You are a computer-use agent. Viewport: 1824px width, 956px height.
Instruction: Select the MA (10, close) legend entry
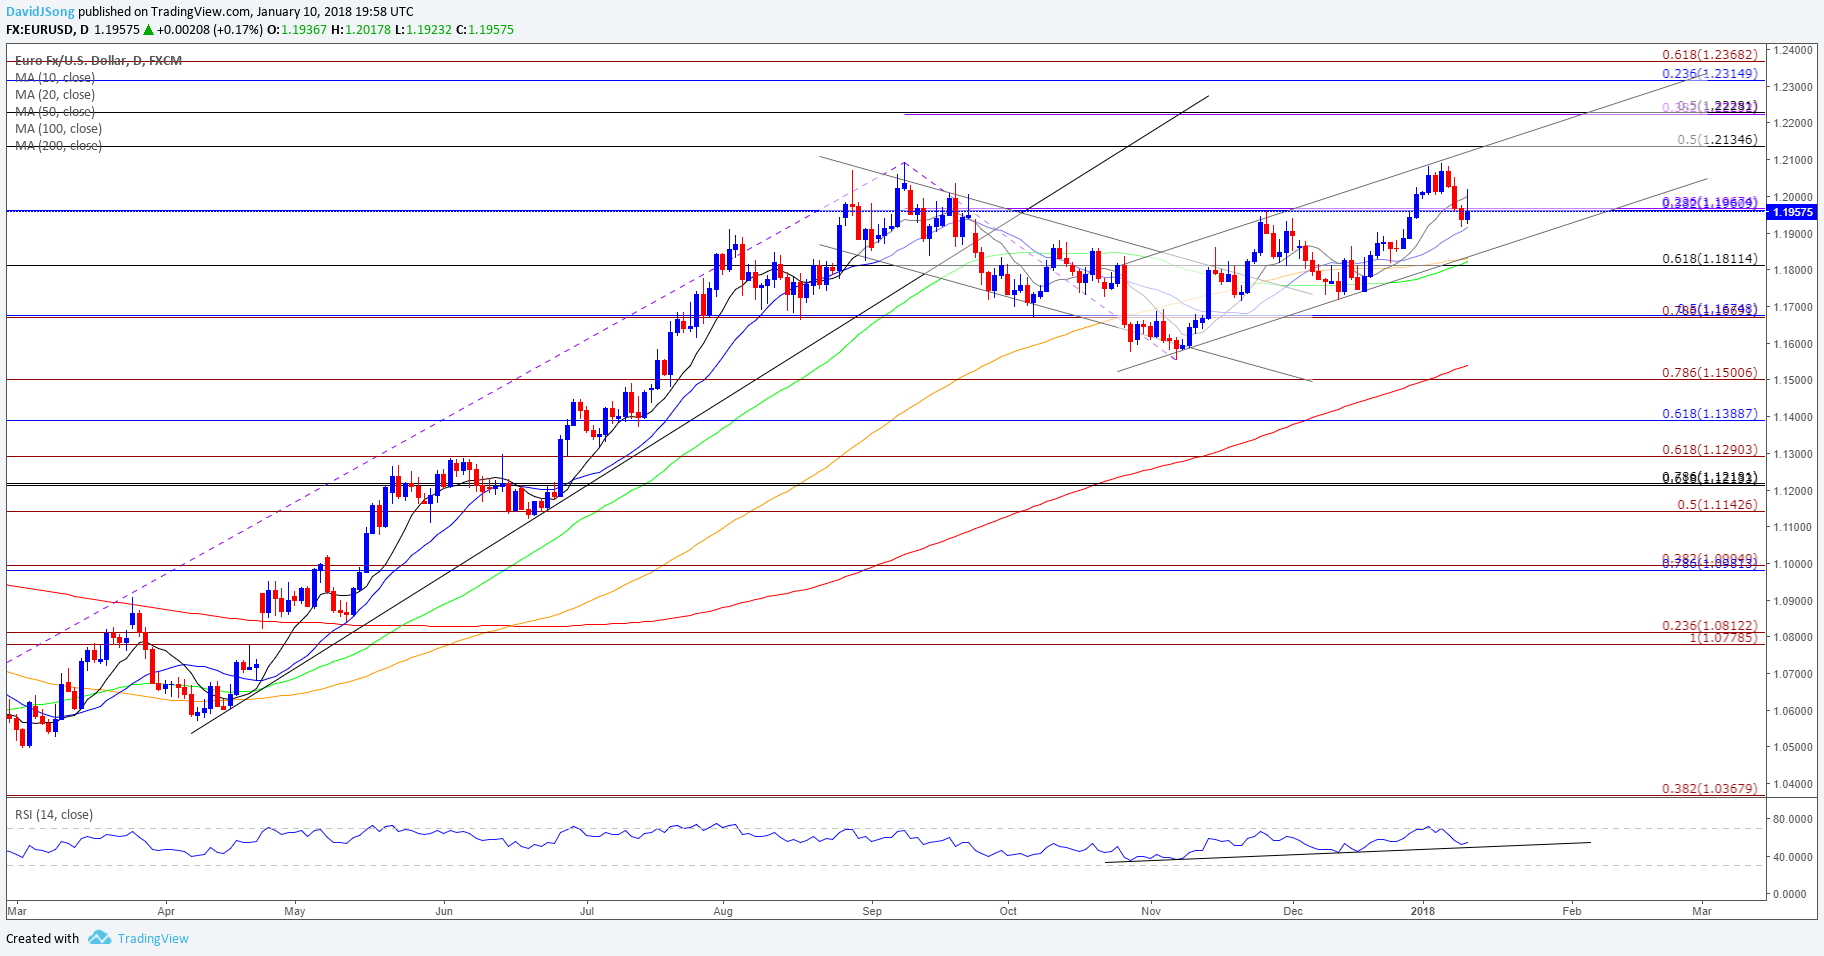click(x=55, y=77)
